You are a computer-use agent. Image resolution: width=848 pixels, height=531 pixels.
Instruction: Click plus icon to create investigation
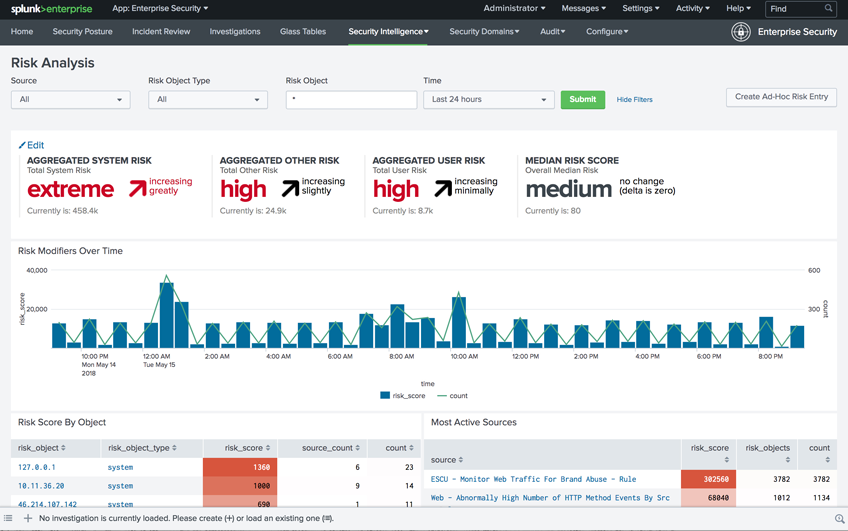(28, 519)
